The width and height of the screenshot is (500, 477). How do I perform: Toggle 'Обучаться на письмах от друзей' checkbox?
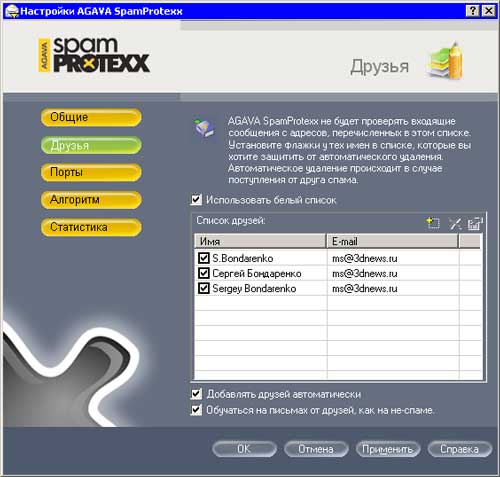click(196, 409)
